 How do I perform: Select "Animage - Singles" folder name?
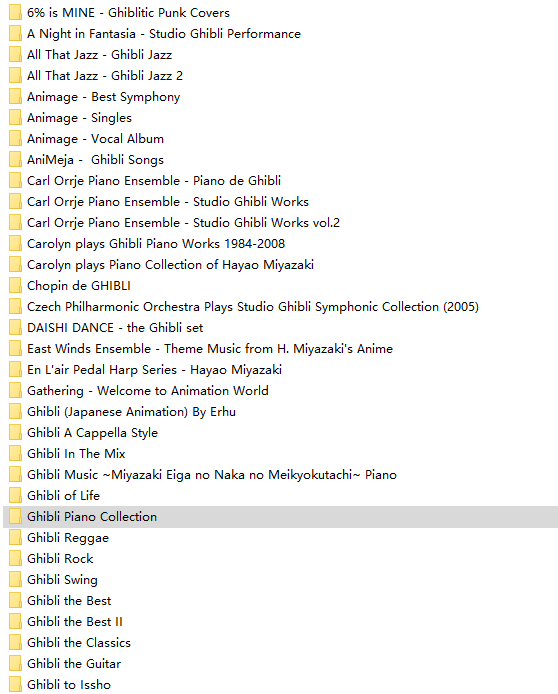tap(79, 118)
